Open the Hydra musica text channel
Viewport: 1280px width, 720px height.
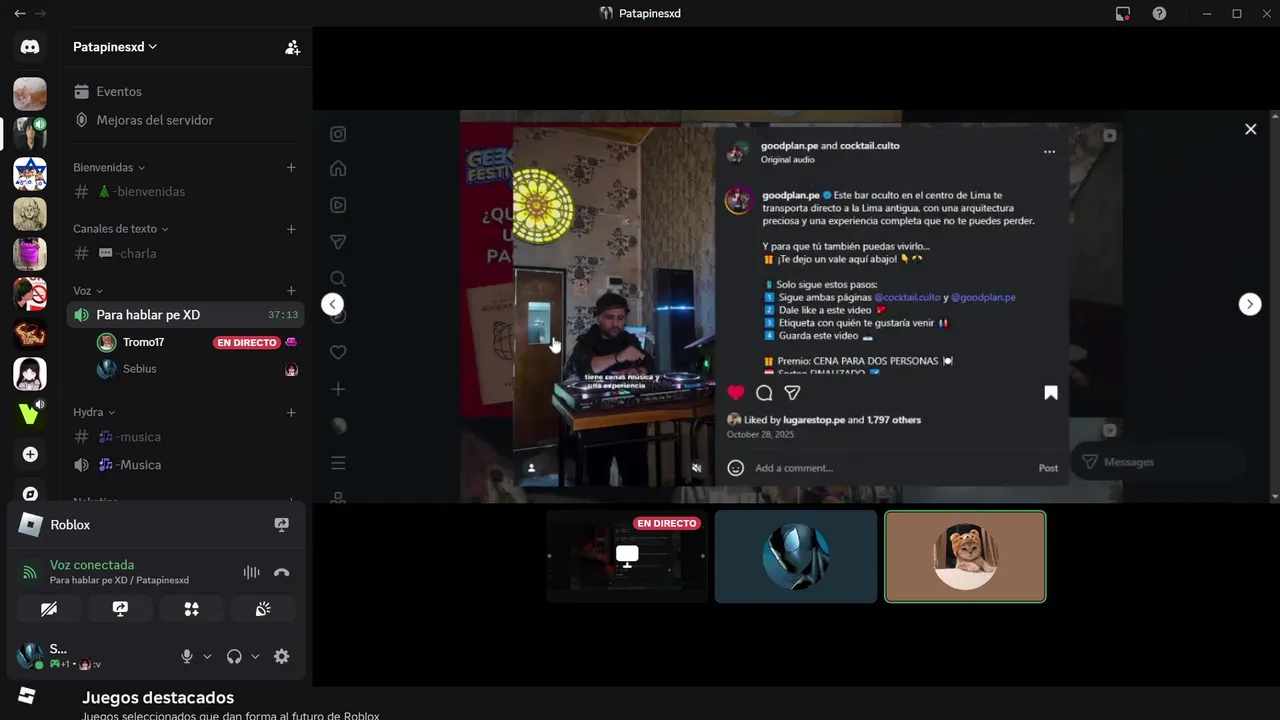click(186, 437)
